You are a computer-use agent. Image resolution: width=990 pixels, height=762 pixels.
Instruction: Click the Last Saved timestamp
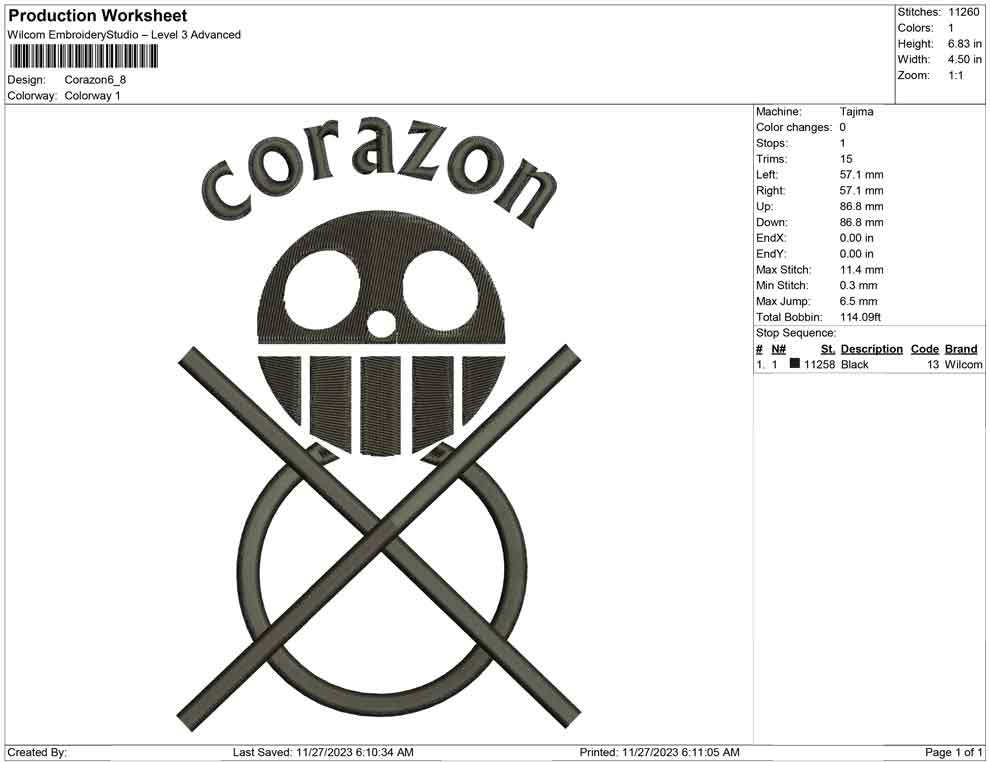(x=323, y=752)
